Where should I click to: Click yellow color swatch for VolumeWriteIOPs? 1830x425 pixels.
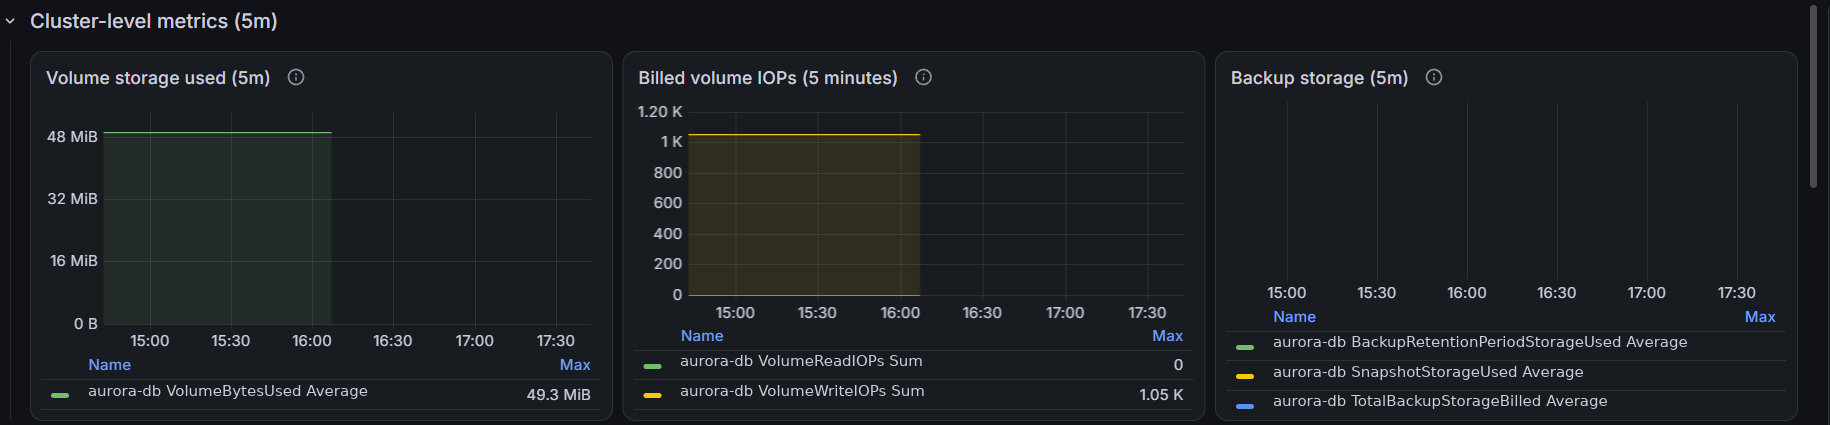[x=652, y=395]
